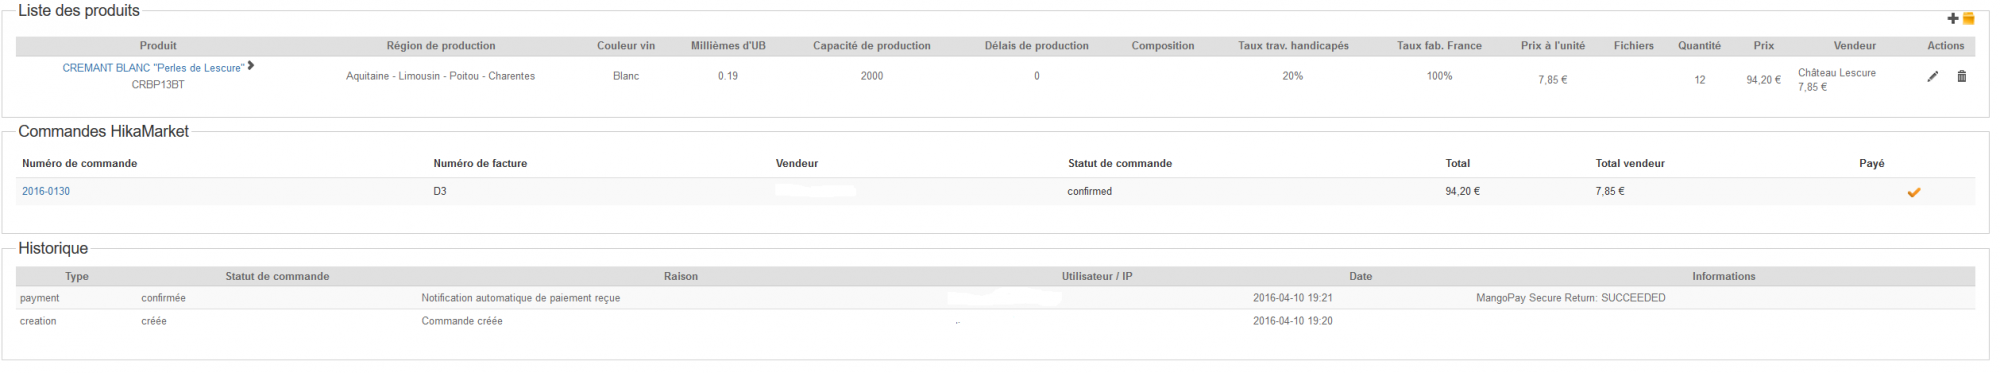Click the Vendeur header in product list

click(x=1854, y=46)
